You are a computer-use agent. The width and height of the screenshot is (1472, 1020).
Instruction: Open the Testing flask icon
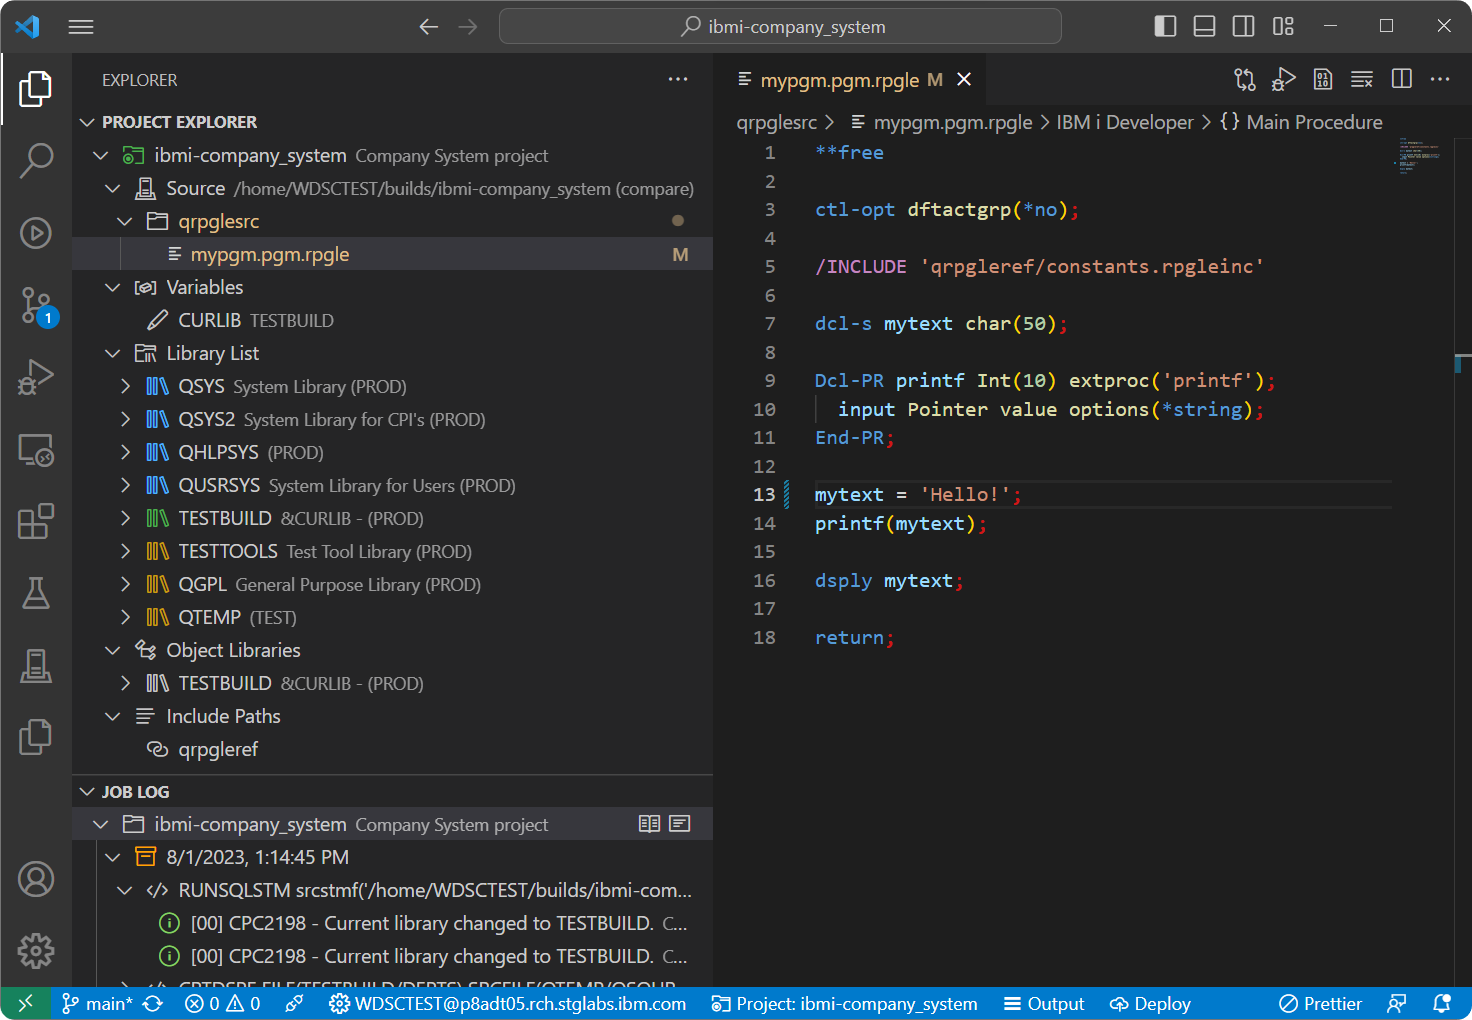coord(36,593)
